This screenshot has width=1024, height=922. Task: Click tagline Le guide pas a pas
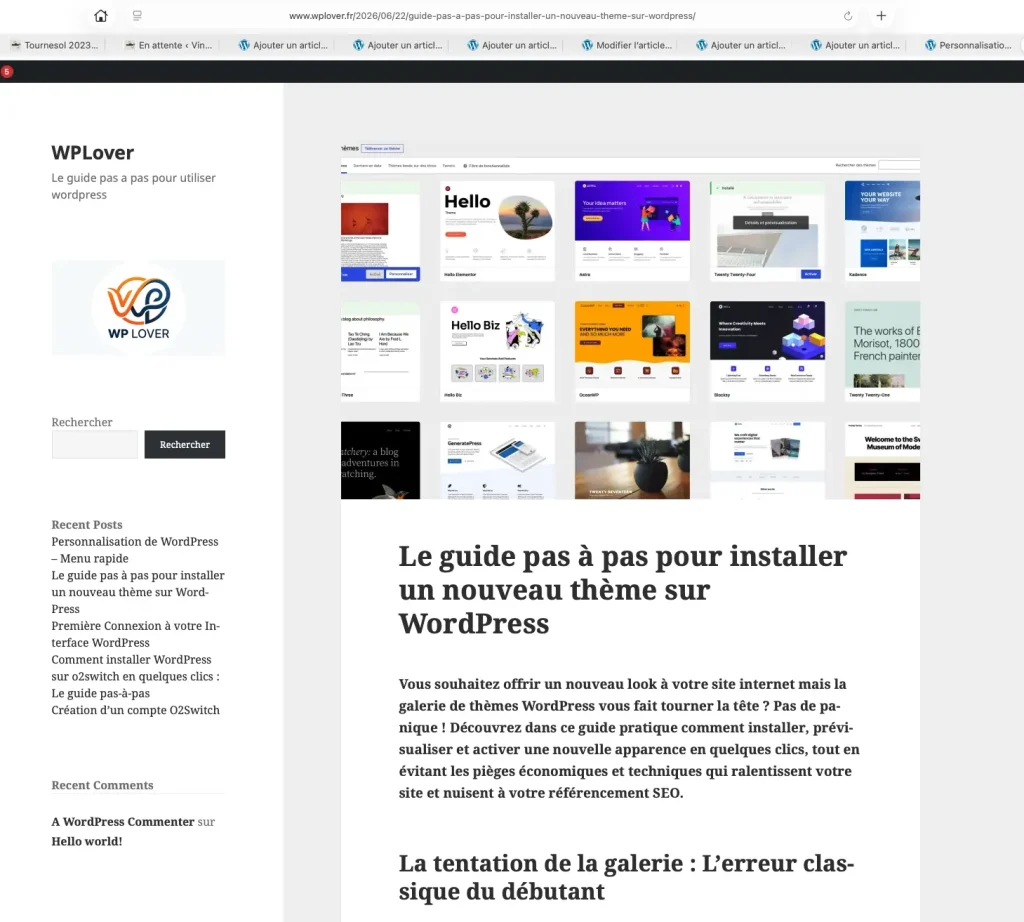tap(133, 186)
